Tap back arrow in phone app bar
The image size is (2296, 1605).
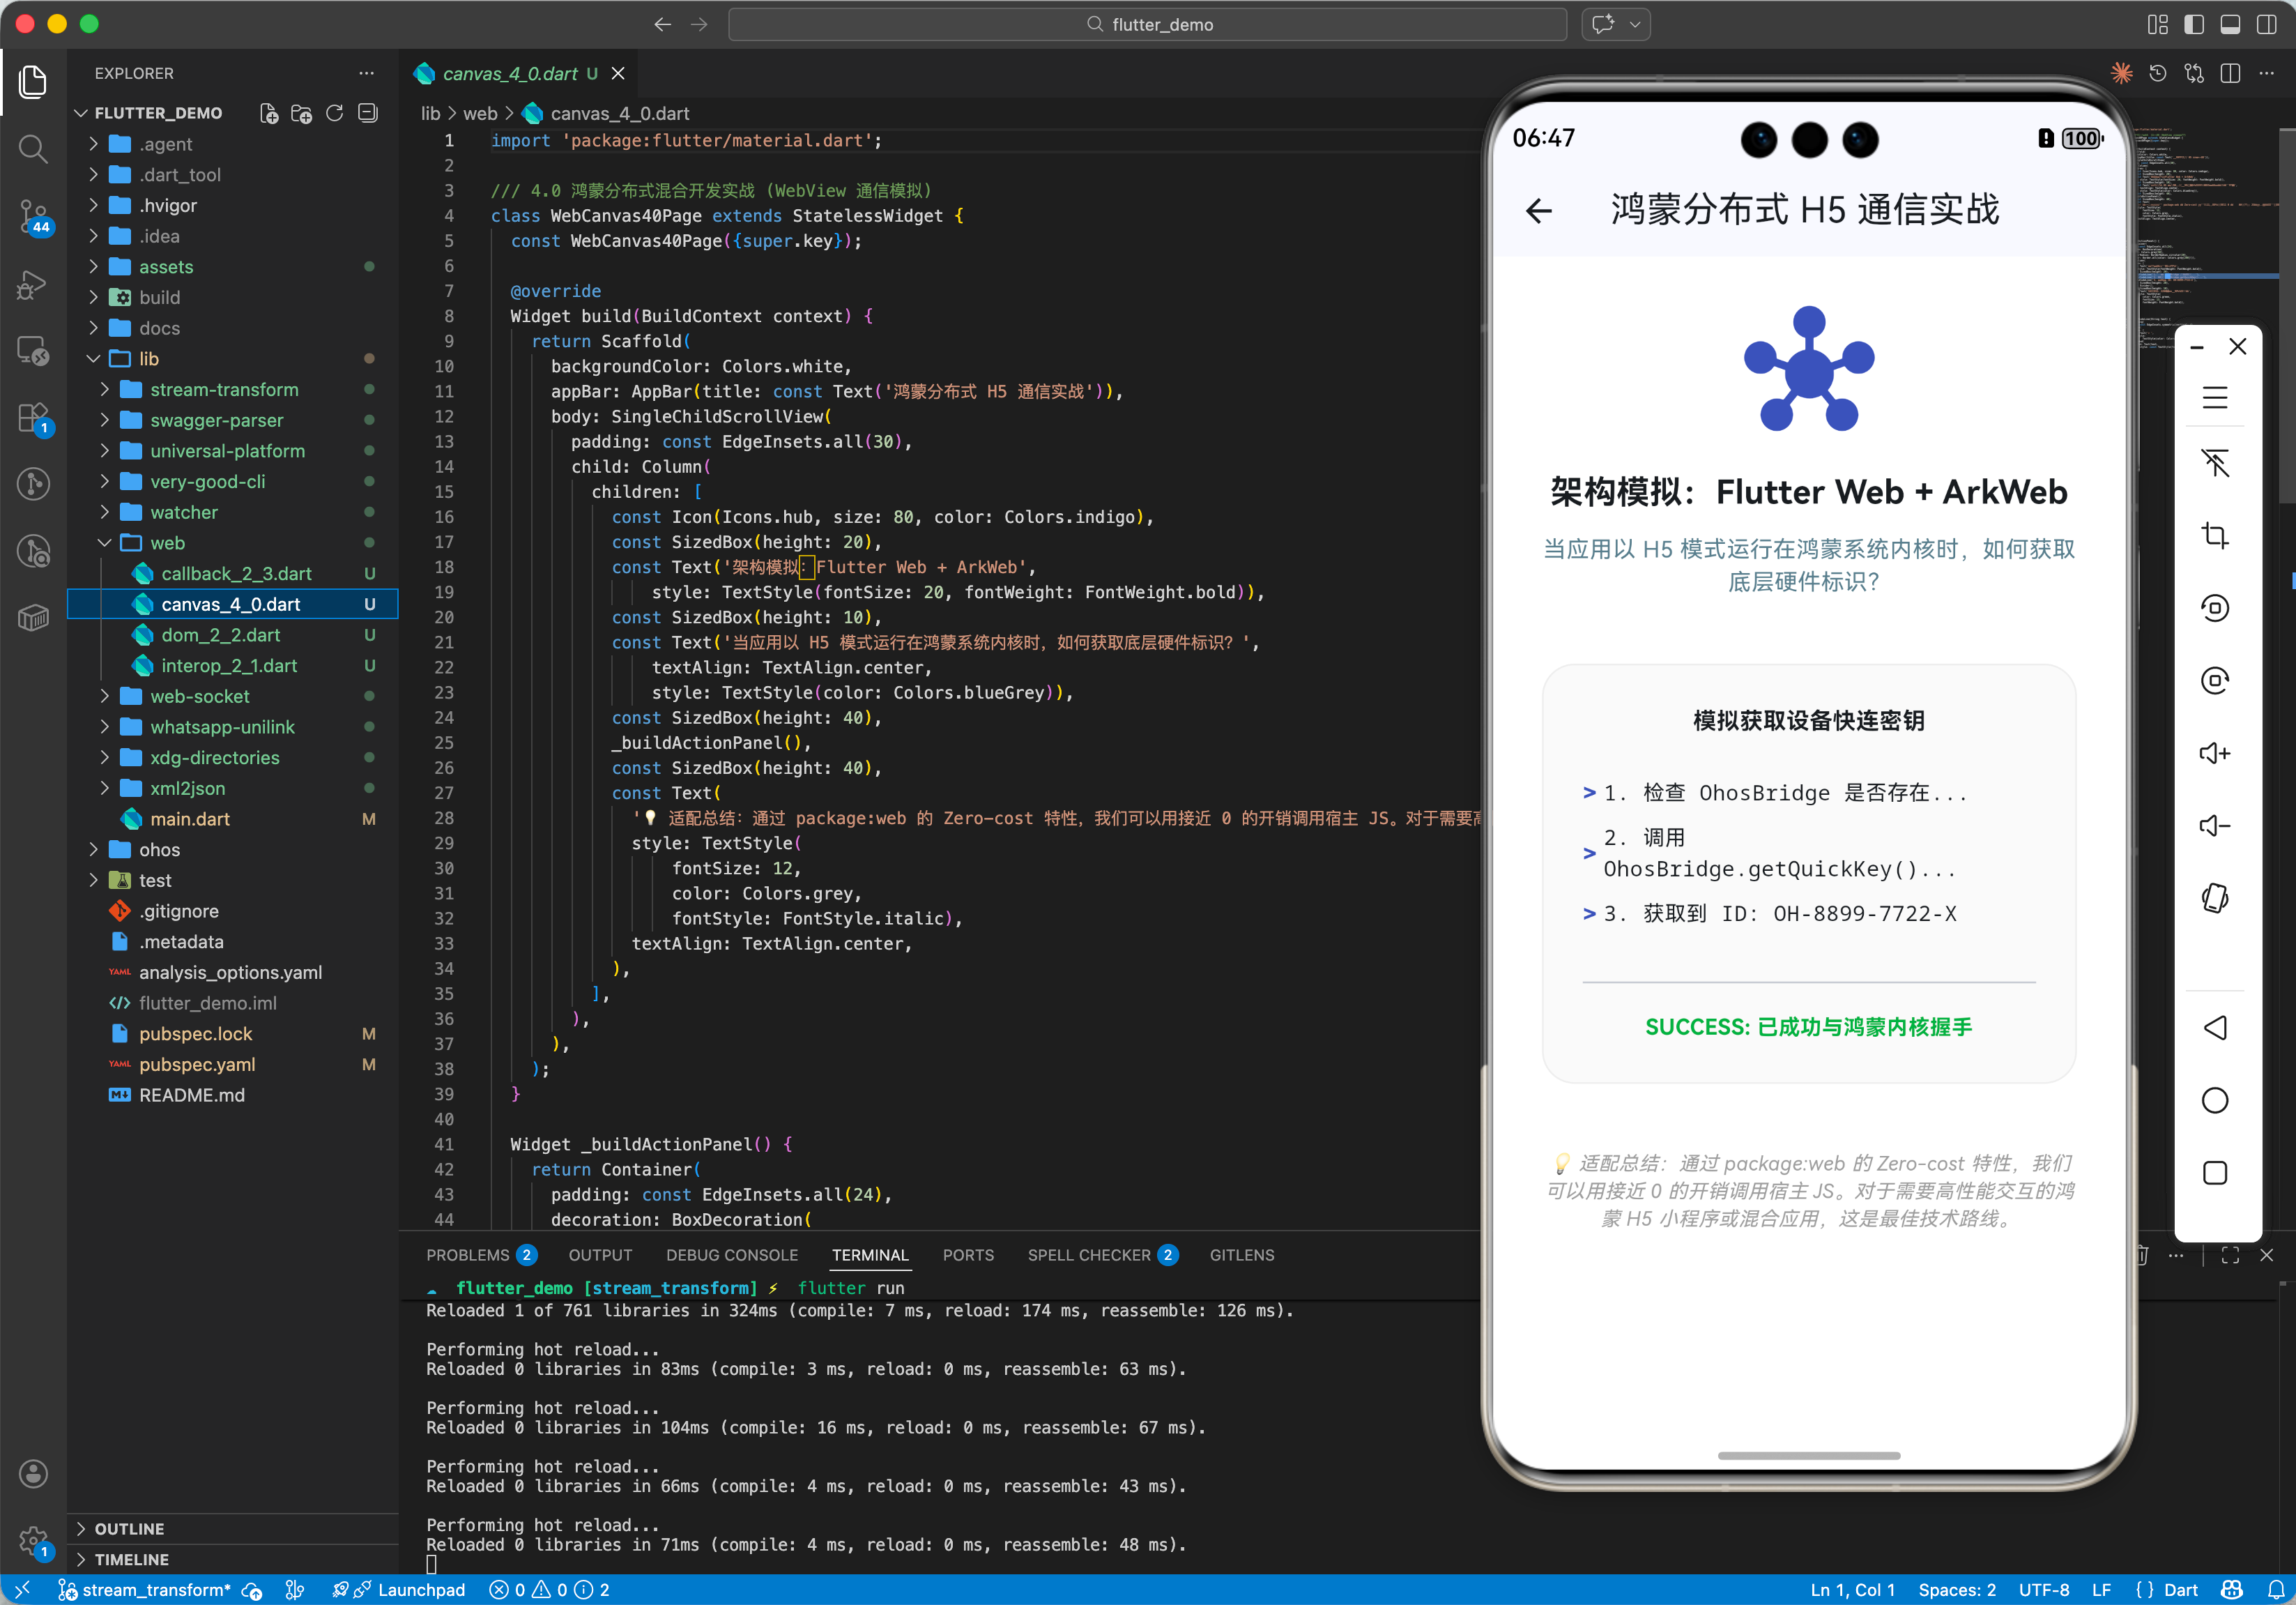[1539, 210]
